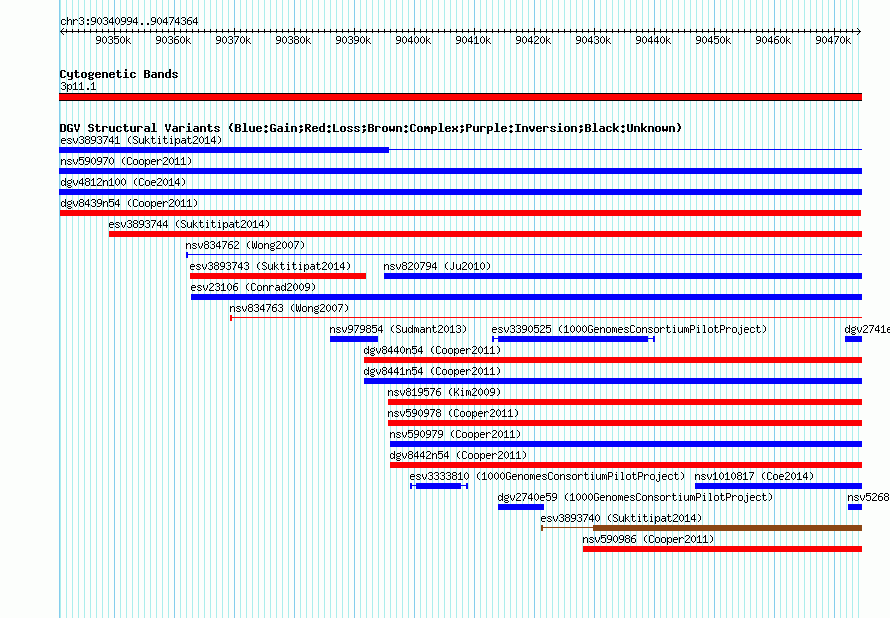The image size is (890, 618).
Task: Open the nsv820794 (Ju2010) label
Action: (x=437, y=266)
